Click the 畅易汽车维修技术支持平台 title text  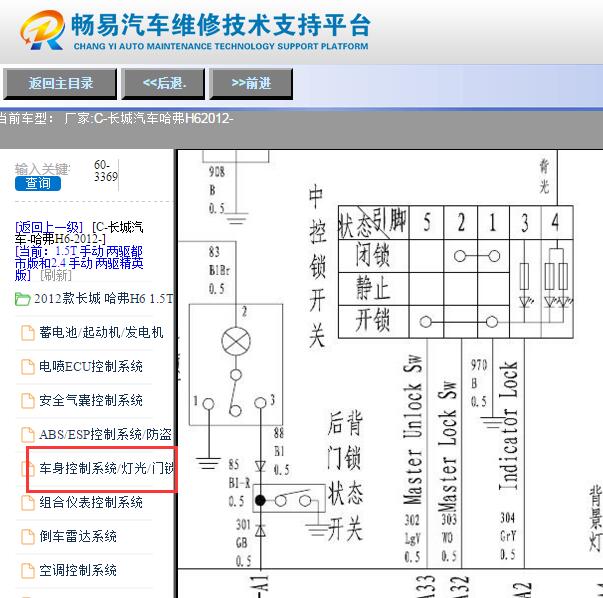tap(221, 25)
